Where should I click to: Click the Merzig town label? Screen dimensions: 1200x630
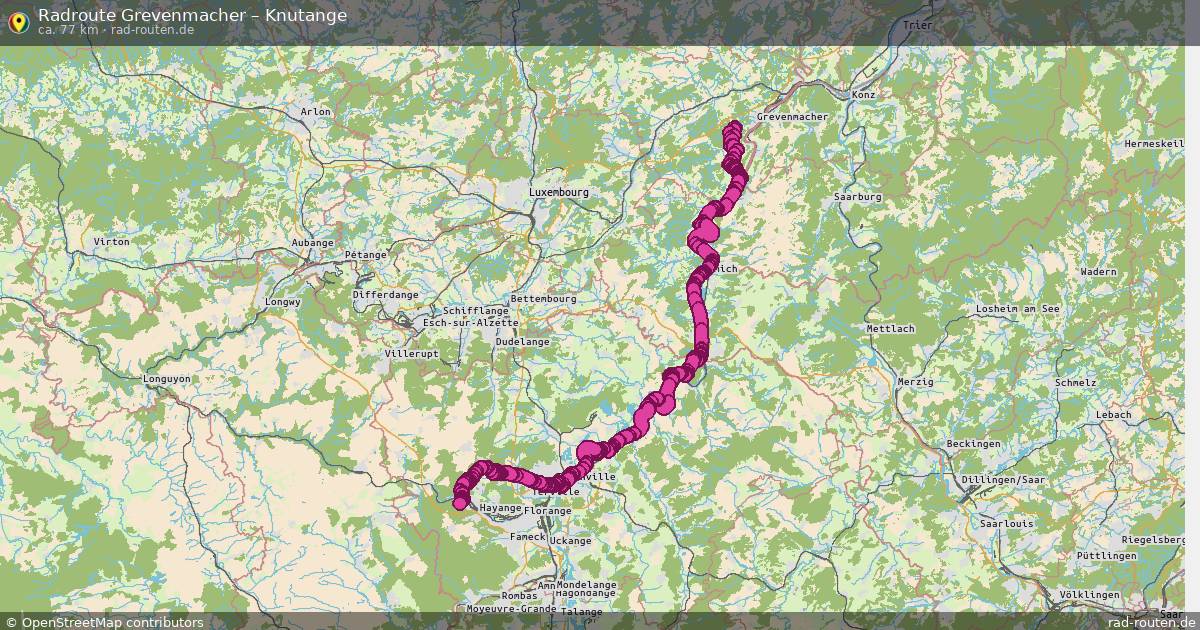(x=915, y=382)
